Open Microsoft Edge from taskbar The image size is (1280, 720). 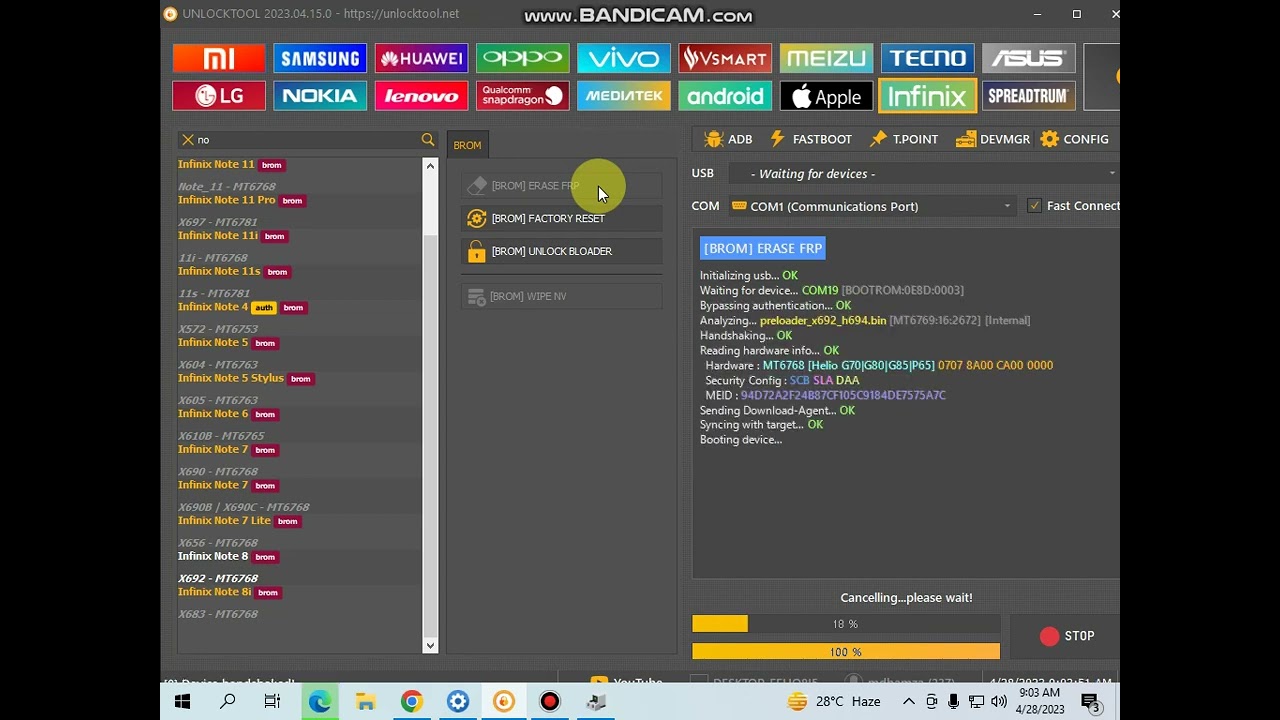[320, 702]
